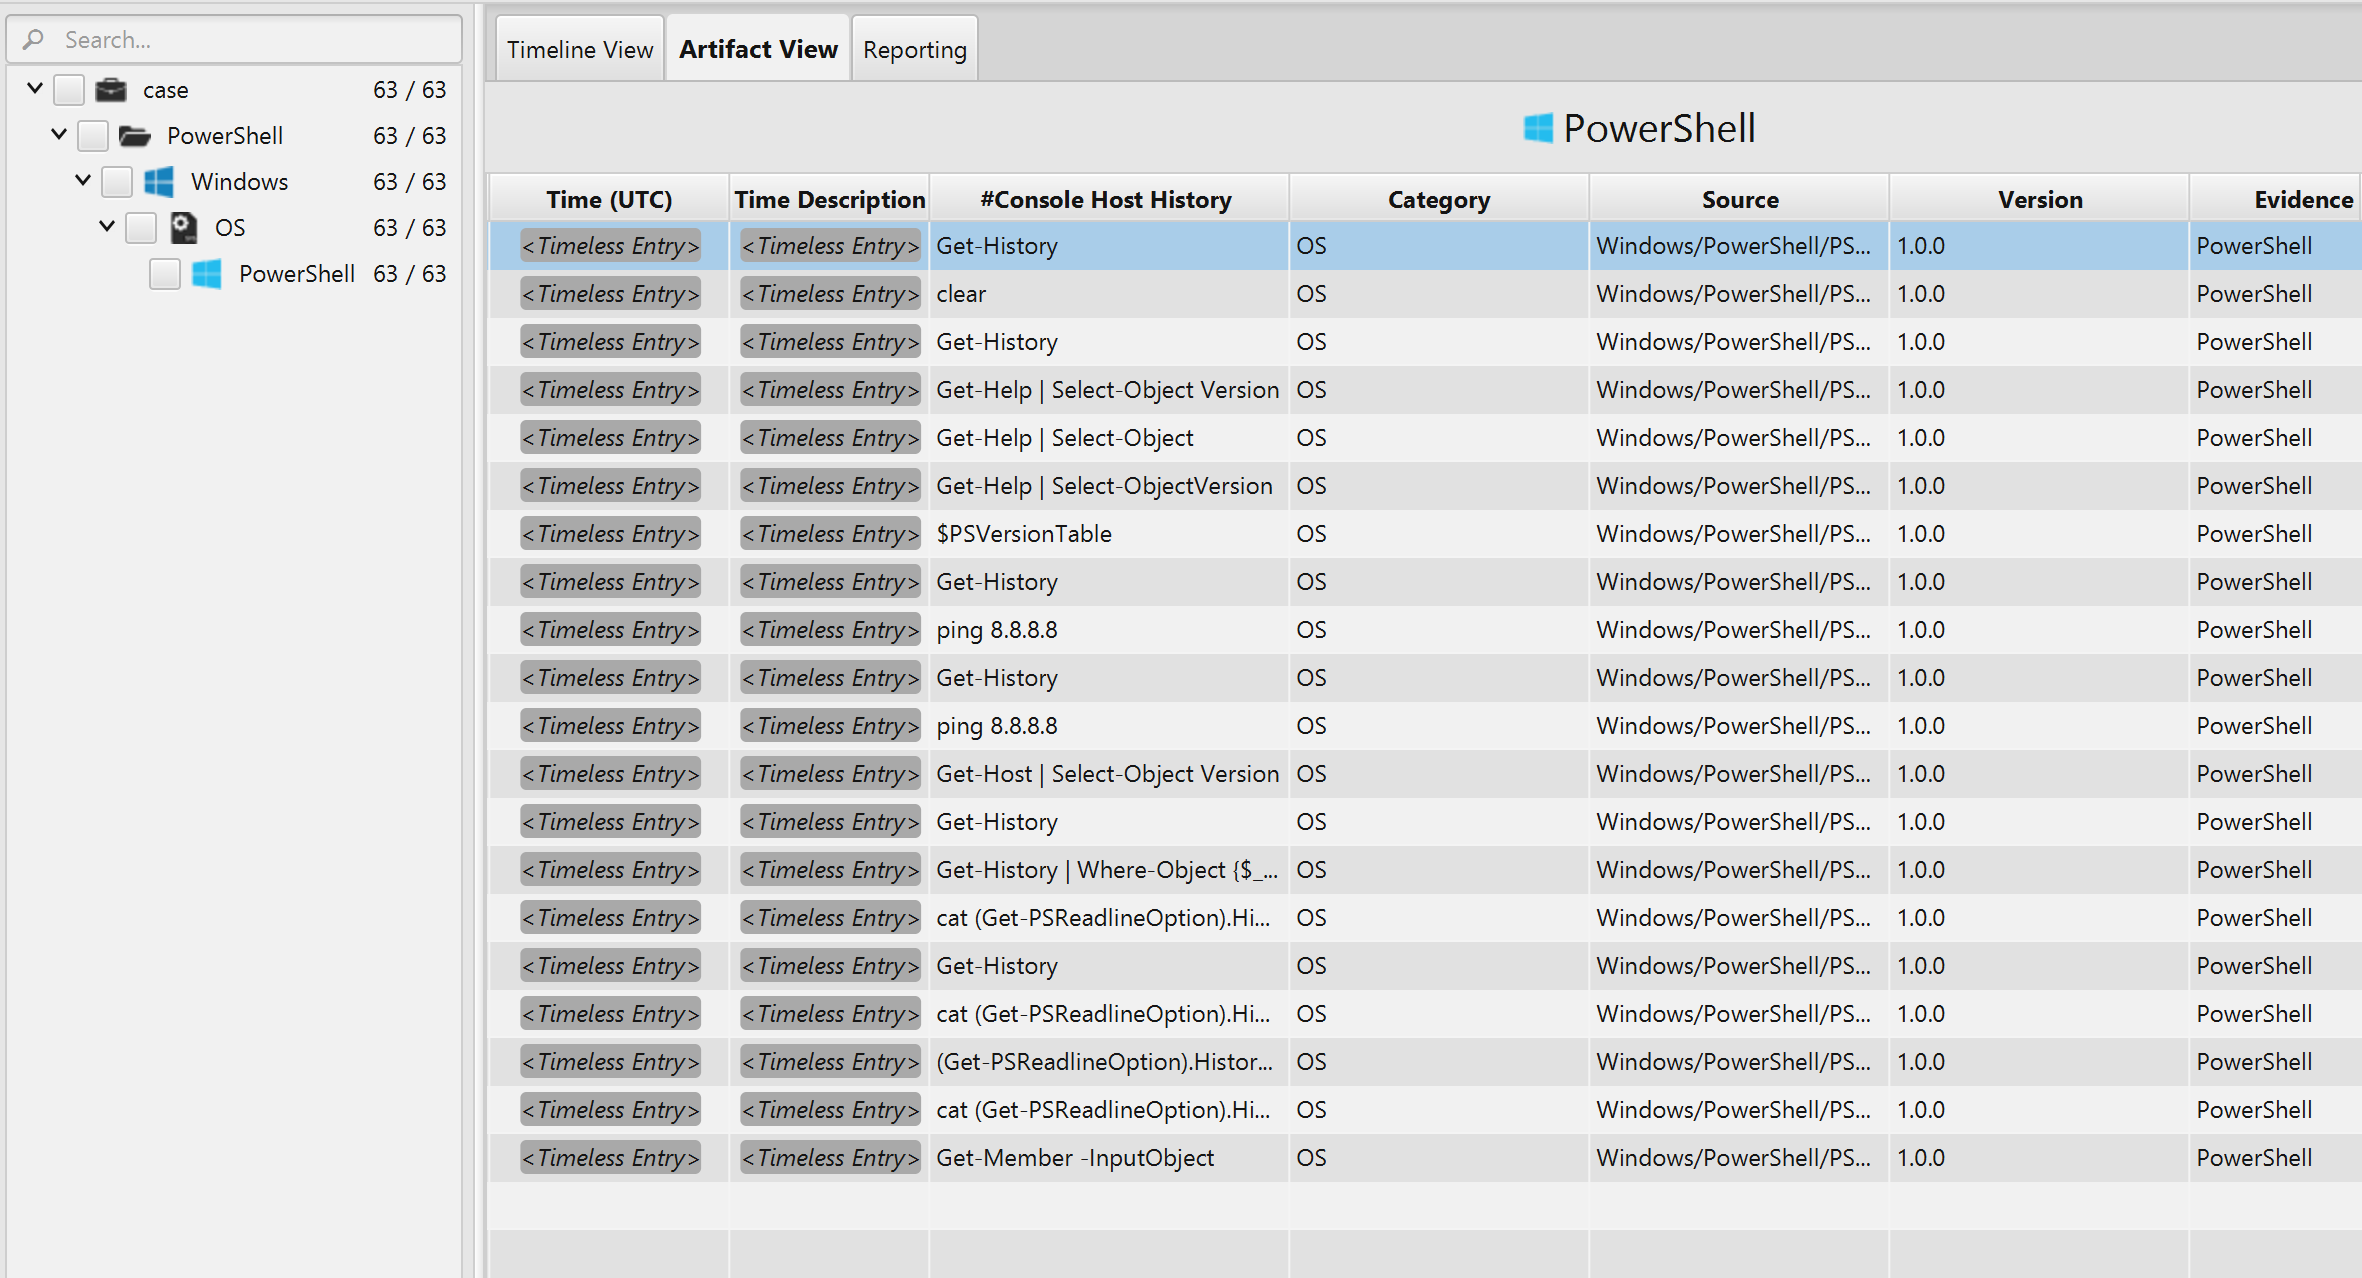Image resolution: width=2362 pixels, height=1278 pixels.
Task: Collapse the case tree node
Action: (35, 88)
